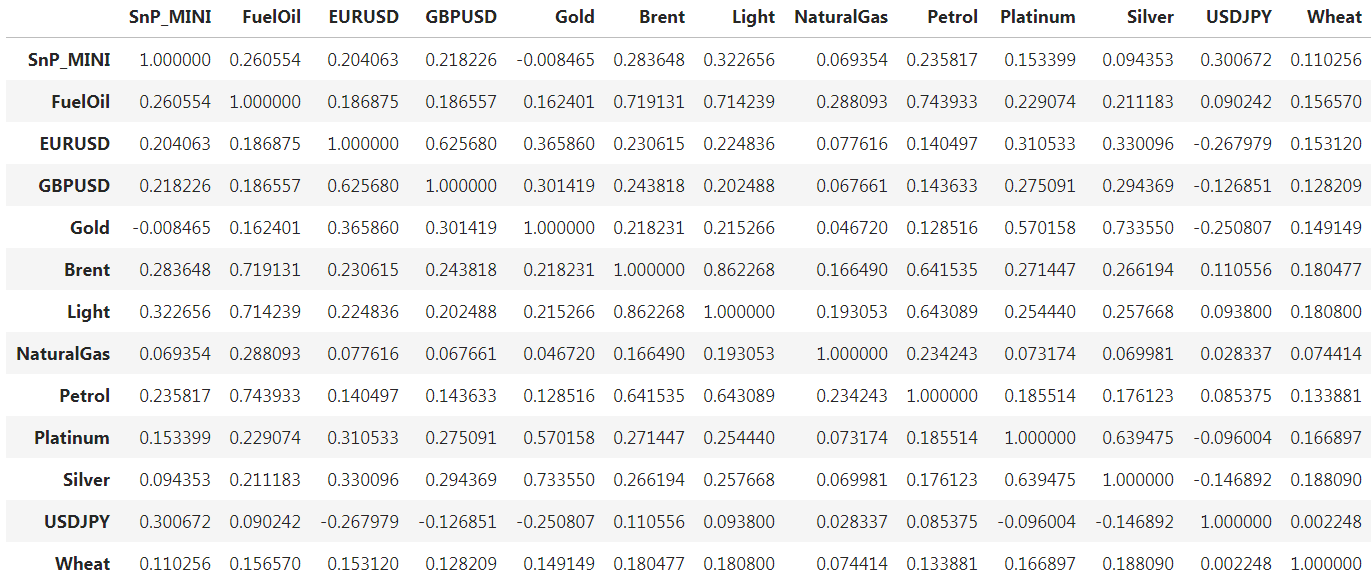Click the Silver row label
The width and height of the screenshot is (1372, 581).
click(x=85, y=479)
